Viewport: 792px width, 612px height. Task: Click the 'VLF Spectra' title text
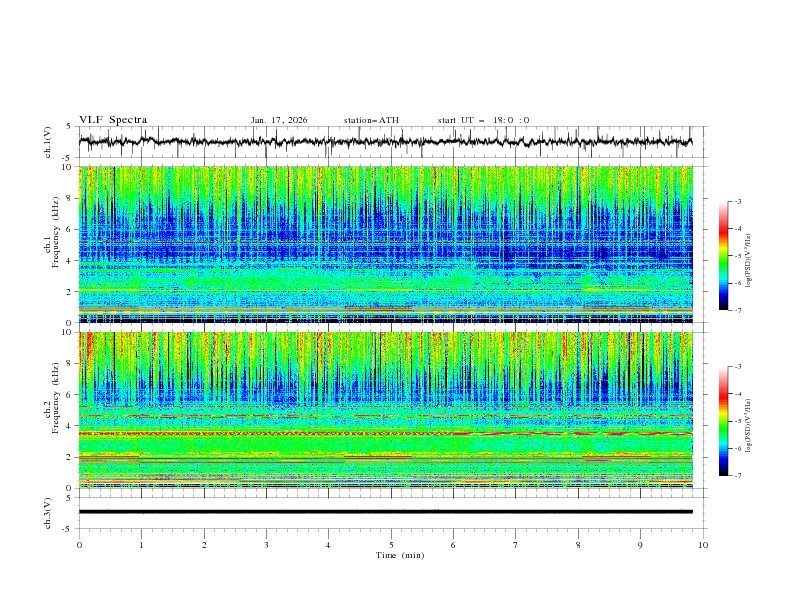[x=113, y=120]
